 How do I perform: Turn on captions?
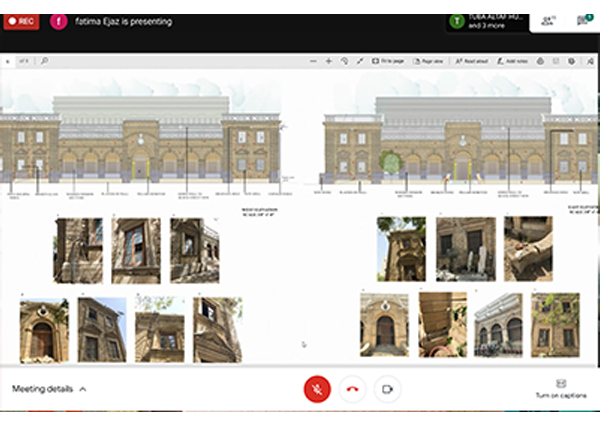pos(560,389)
